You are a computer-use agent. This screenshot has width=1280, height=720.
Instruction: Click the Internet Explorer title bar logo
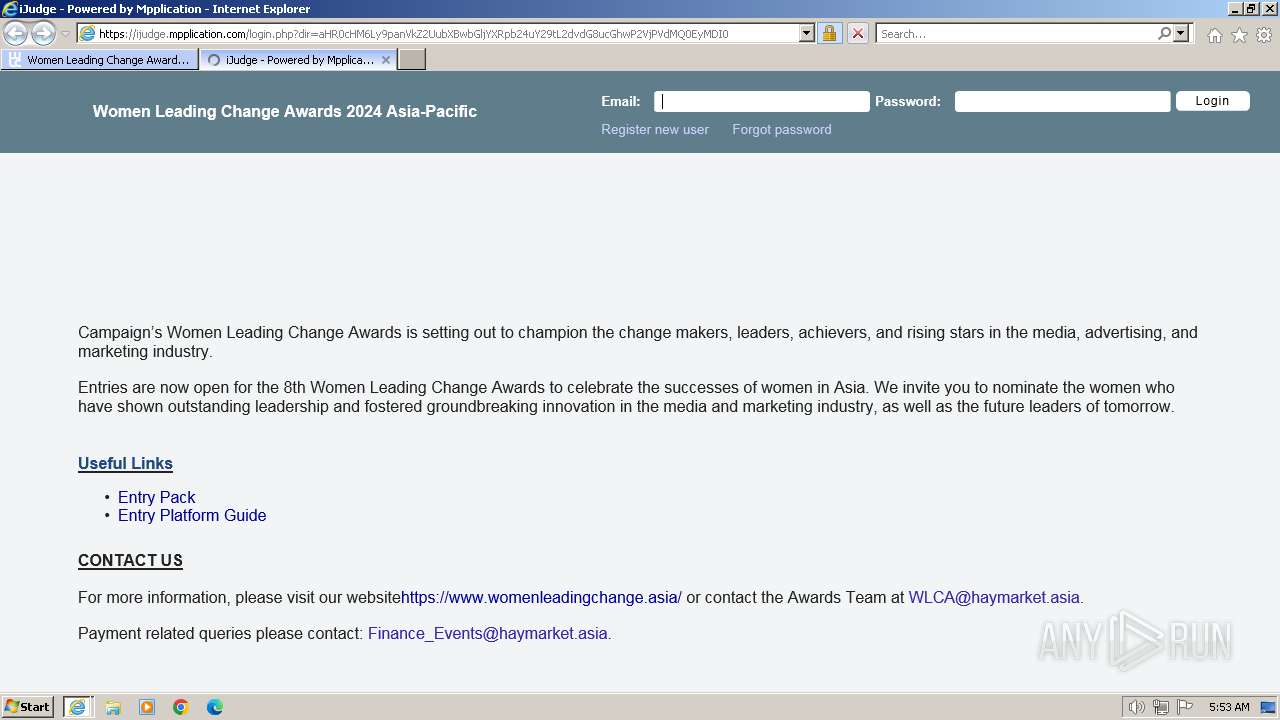pyautogui.click(x=9, y=9)
